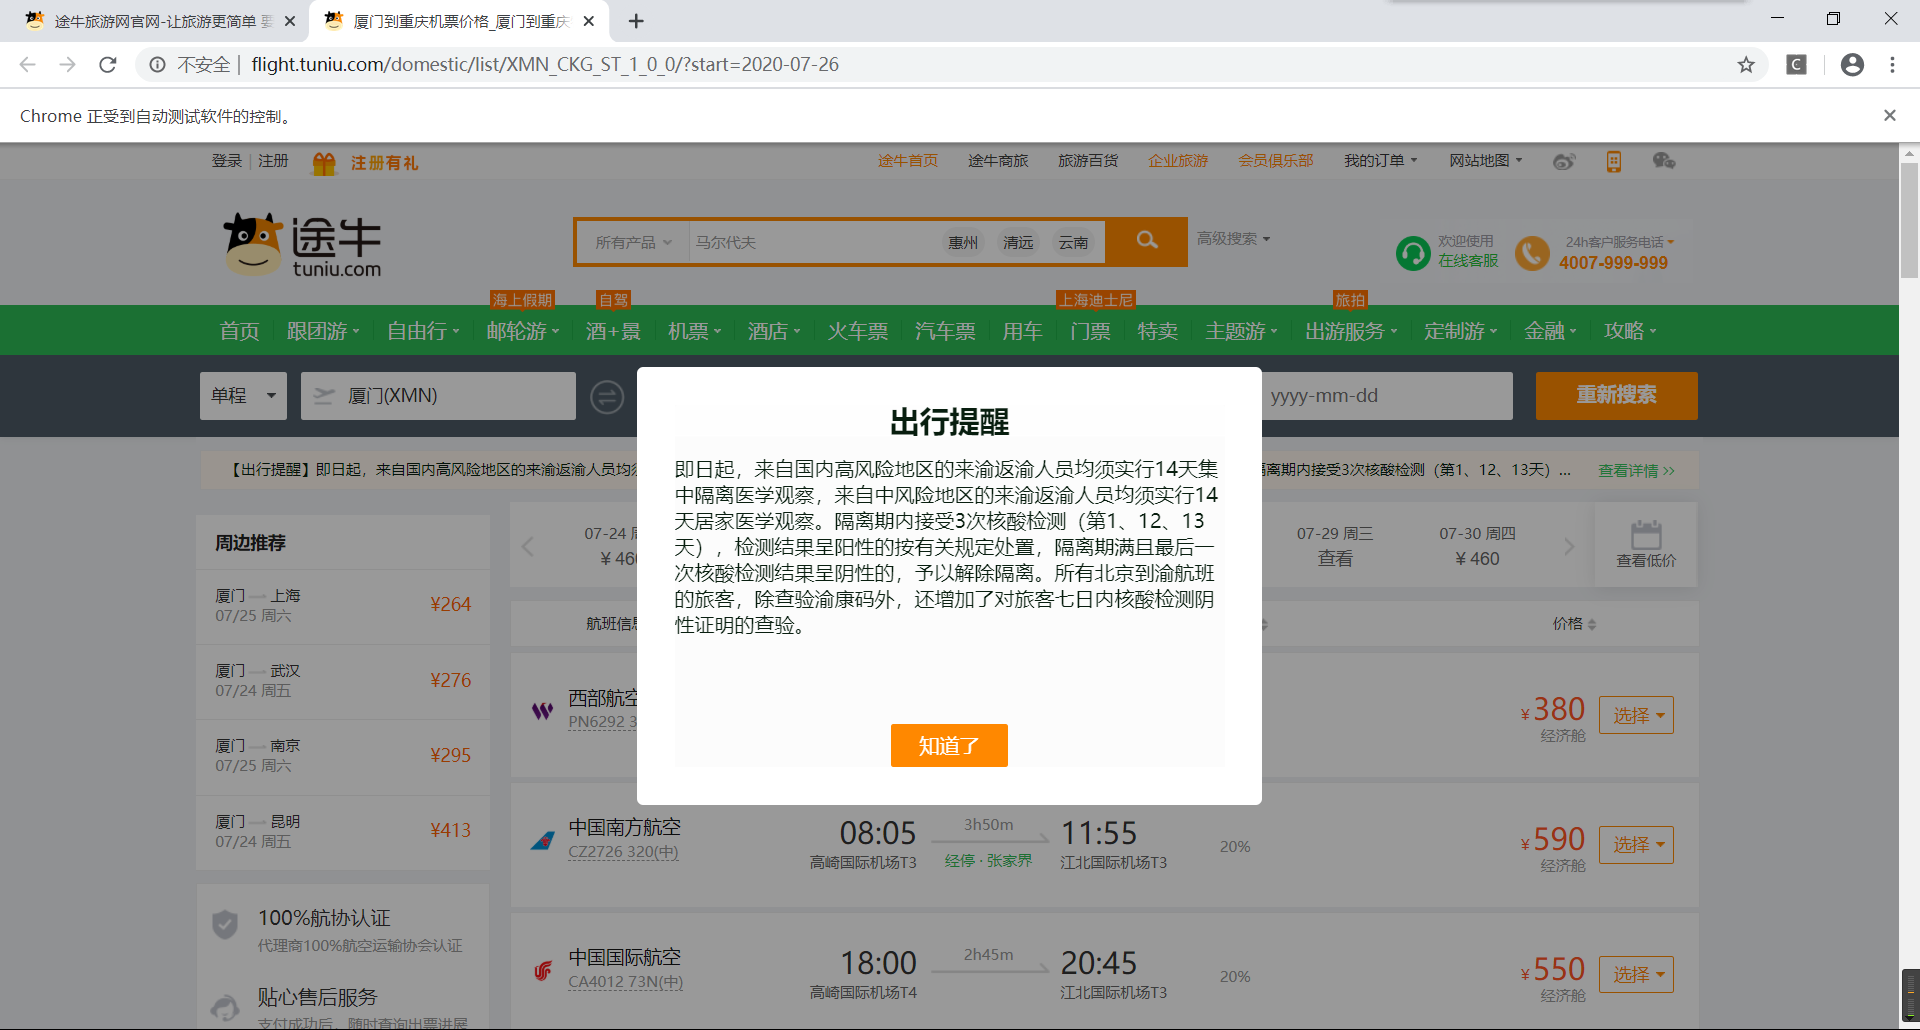This screenshot has width=1920, height=1030.
Task: Open Chrome profile account icon
Action: (x=1852, y=65)
